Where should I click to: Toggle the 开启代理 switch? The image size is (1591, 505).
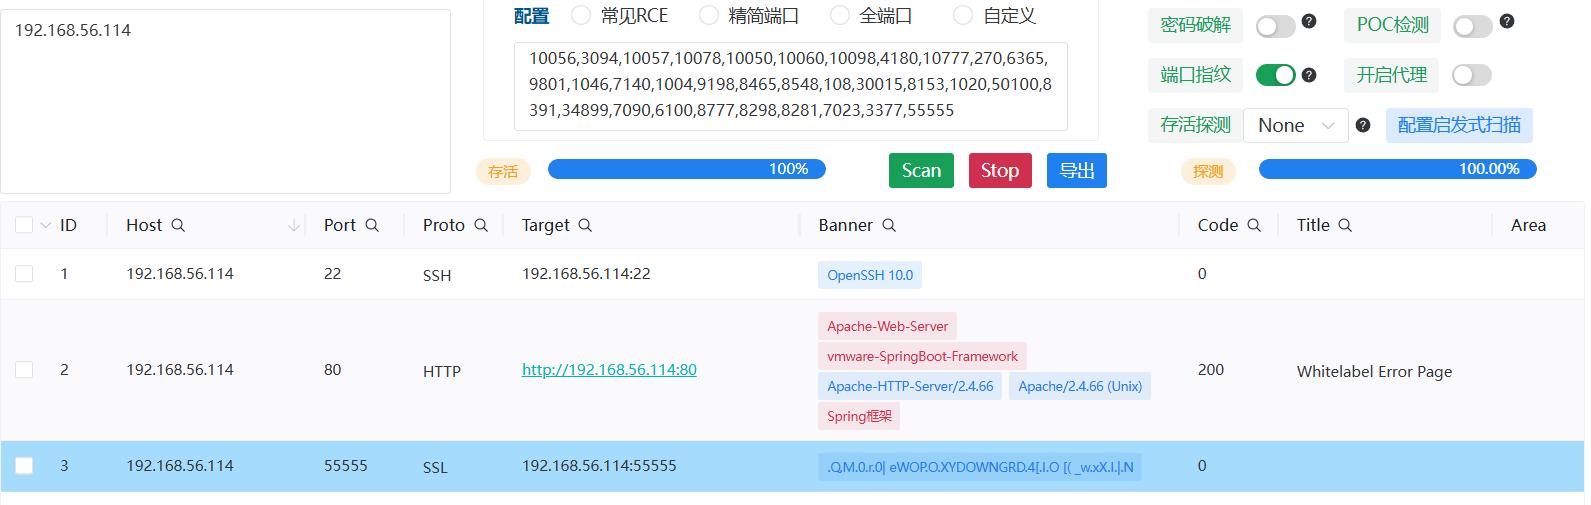click(x=1472, y=75)
